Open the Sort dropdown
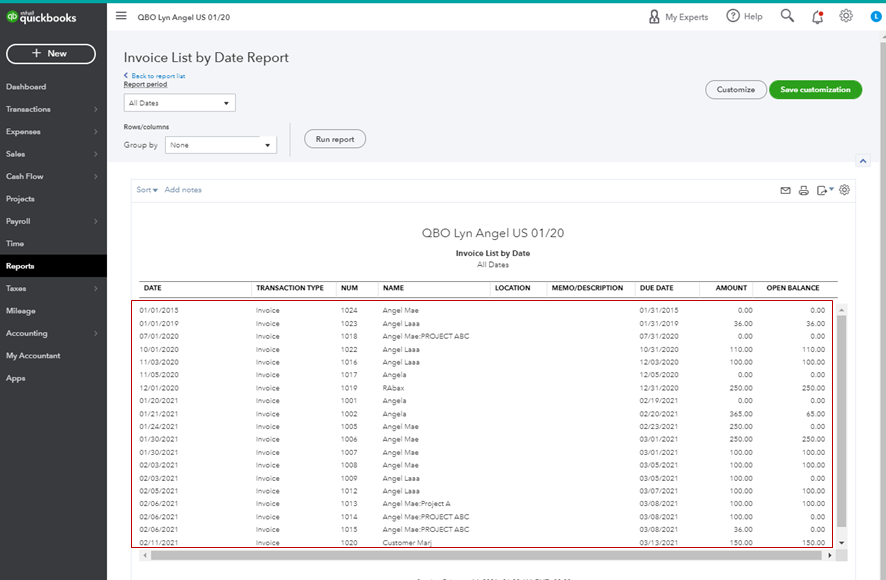886x580 pixels. point(147,190)
